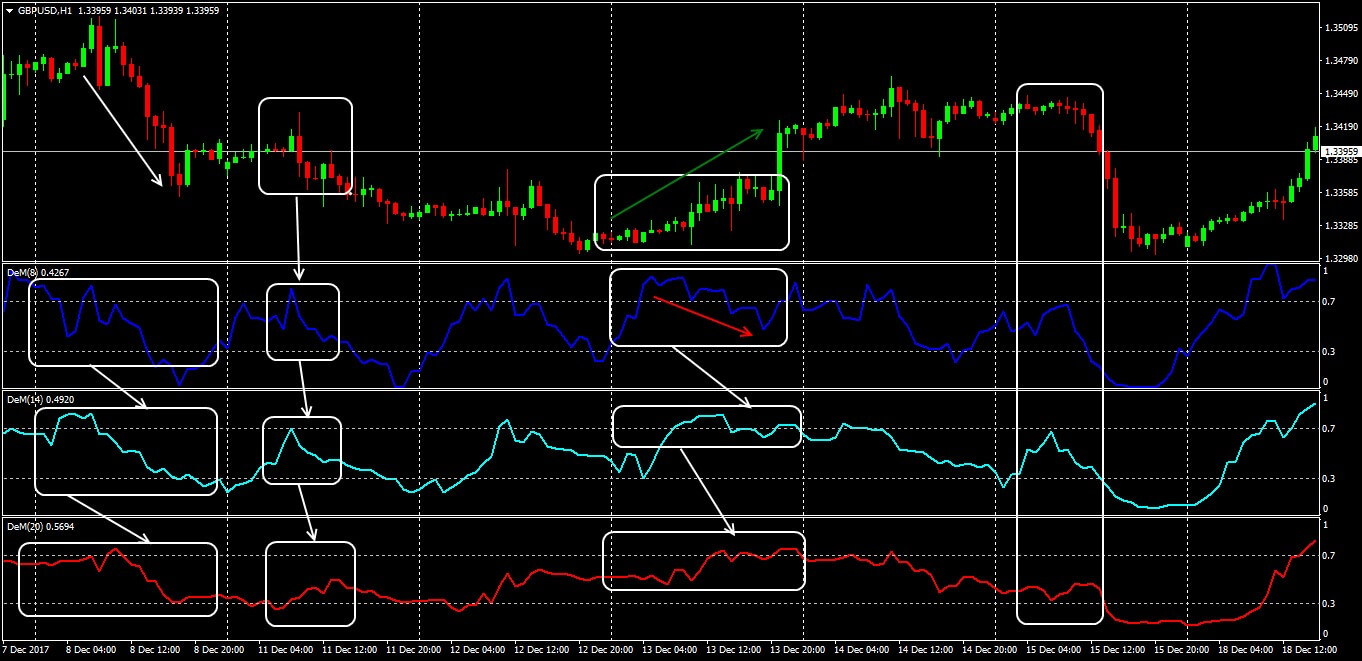Screen dimensions: 1362x661
Task: Click the 12 Dec 12:00 time label
Action: tap(542, 650)
